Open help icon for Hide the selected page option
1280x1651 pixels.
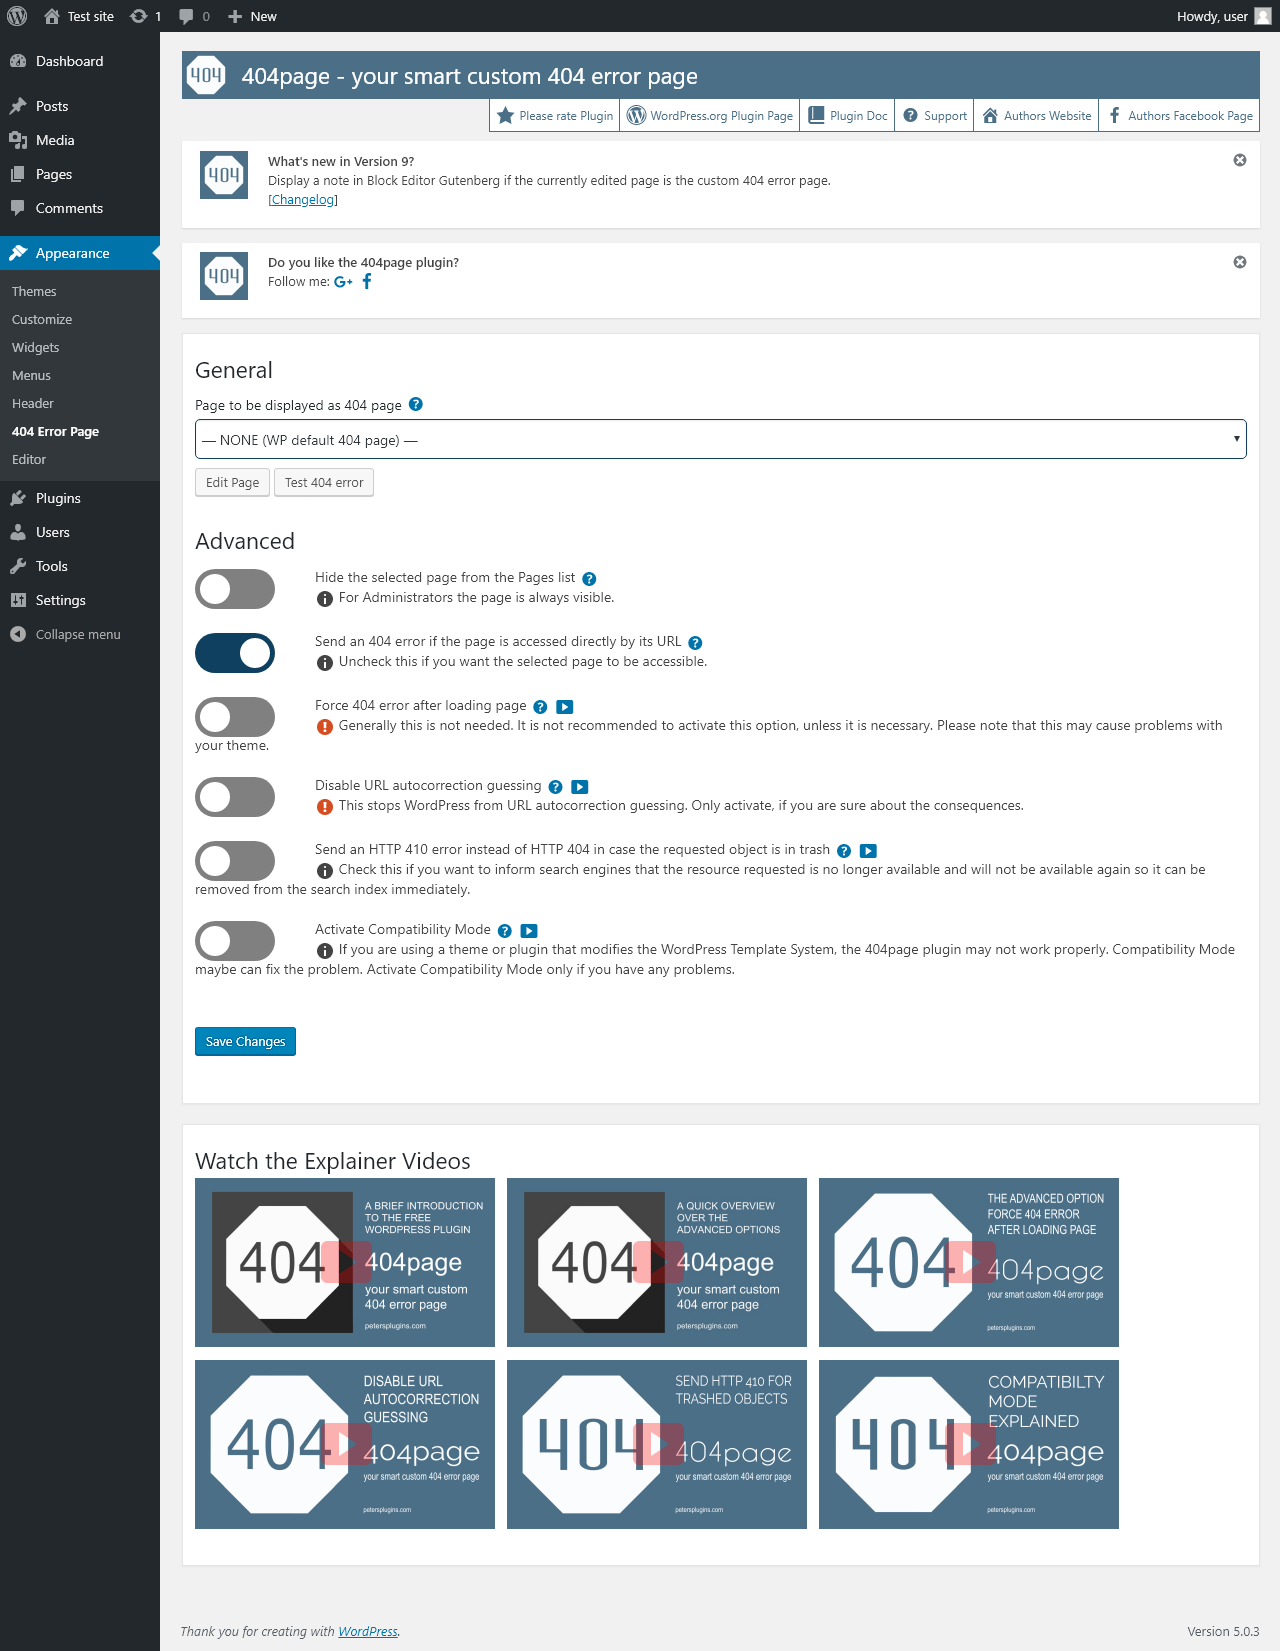pos(589,578)
